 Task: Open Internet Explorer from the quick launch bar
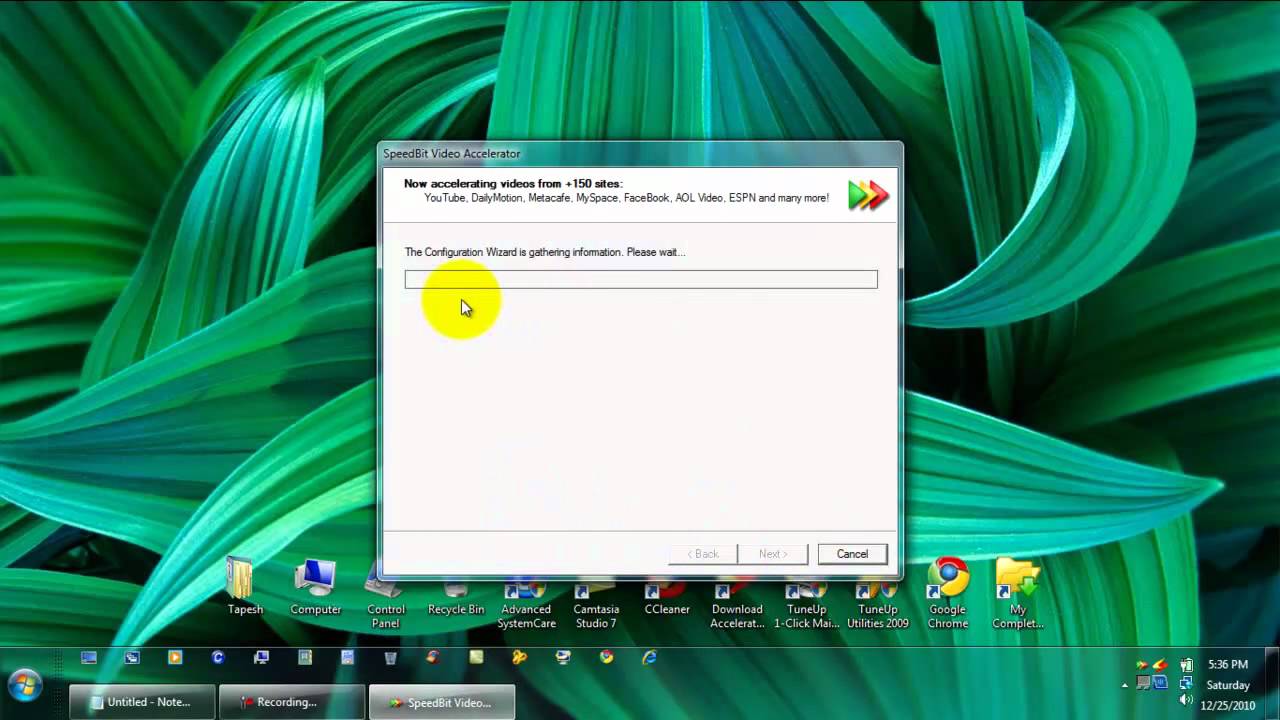(x=649, y=657)
